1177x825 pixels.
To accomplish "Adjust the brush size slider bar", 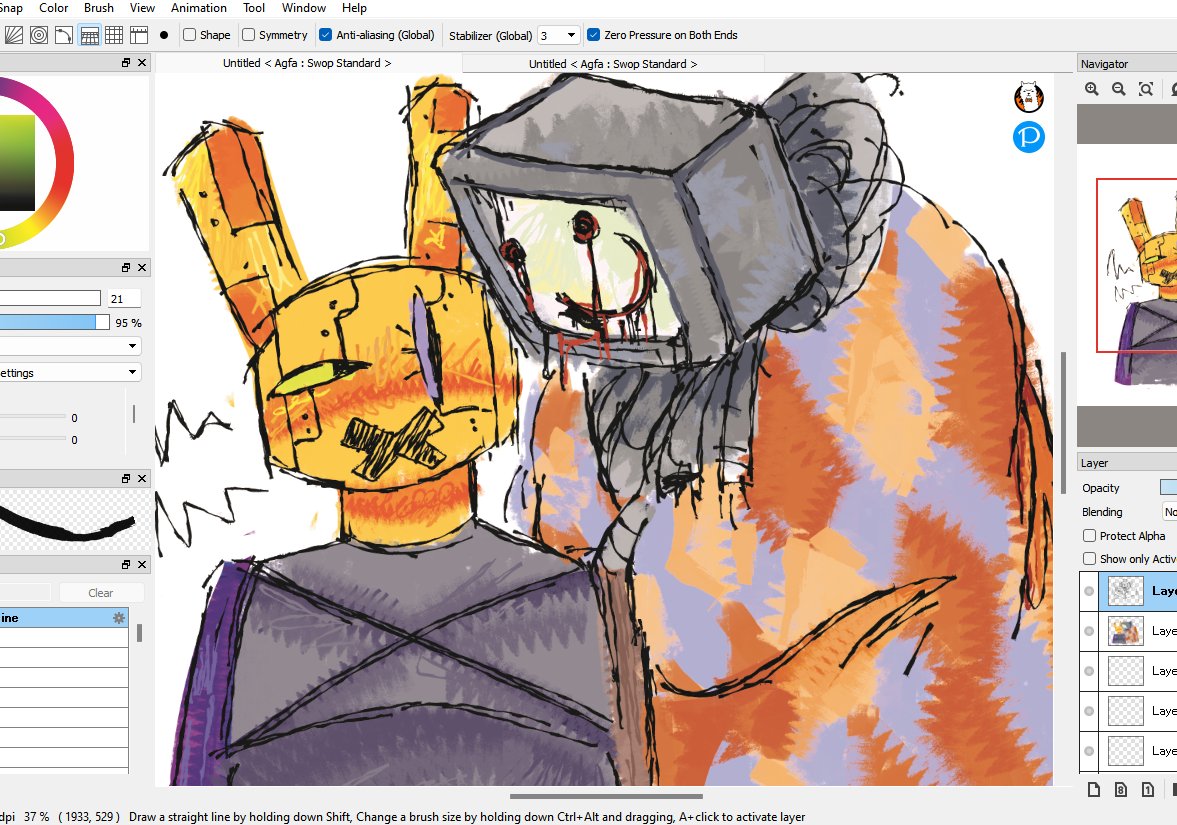I will (50, 298).
